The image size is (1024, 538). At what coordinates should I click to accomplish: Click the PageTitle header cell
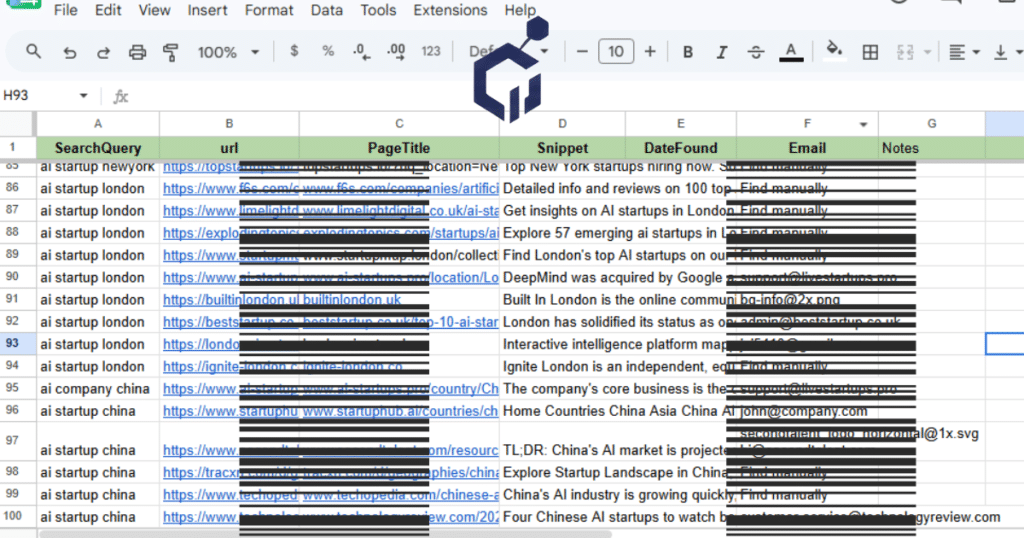pyautogui.click(x=399, y=148)
